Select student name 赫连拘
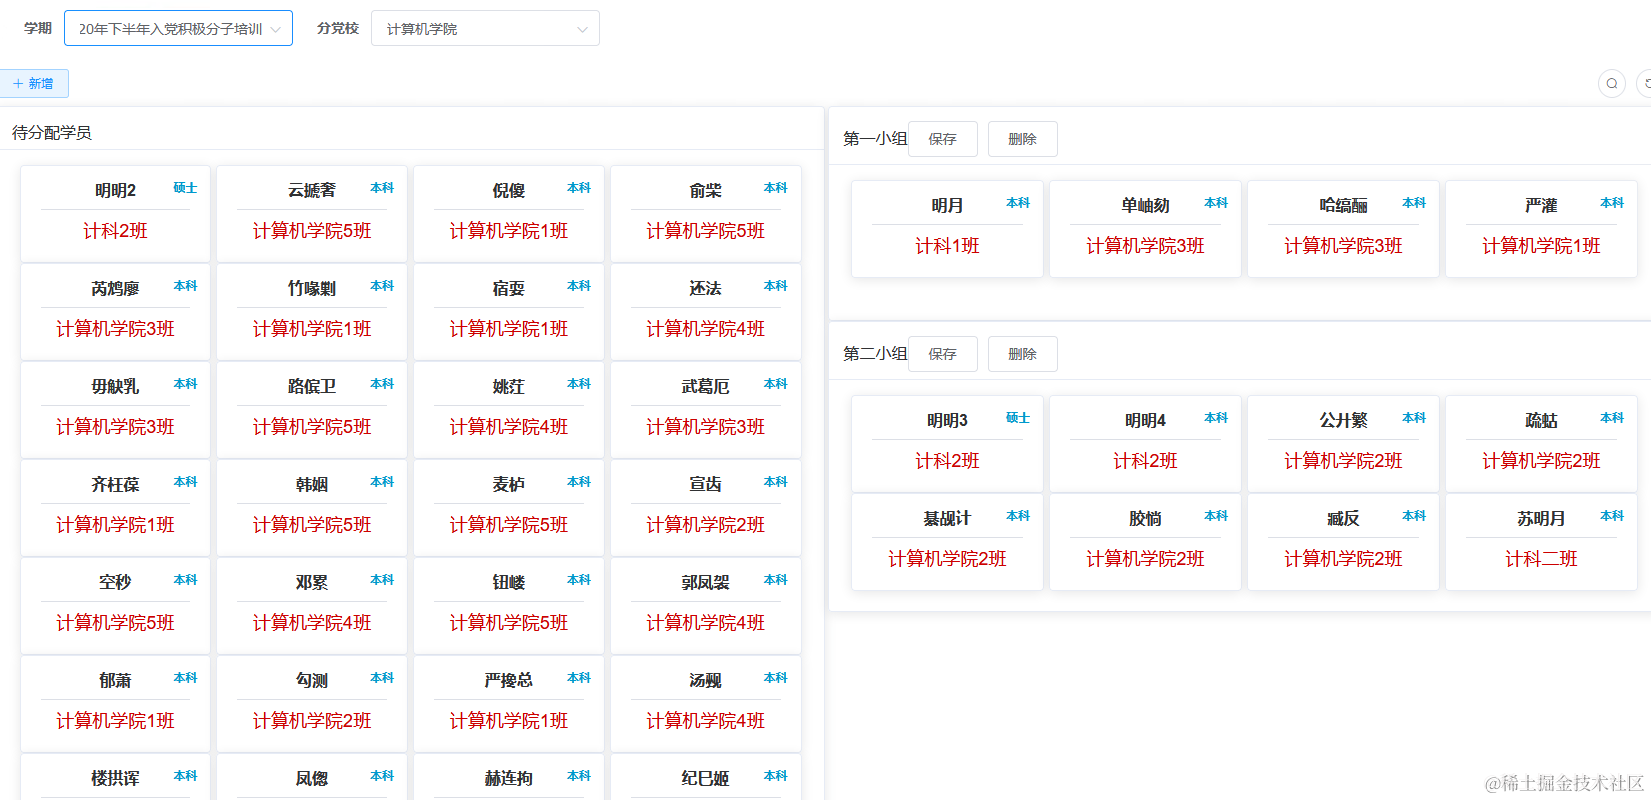 coord(508,778)
